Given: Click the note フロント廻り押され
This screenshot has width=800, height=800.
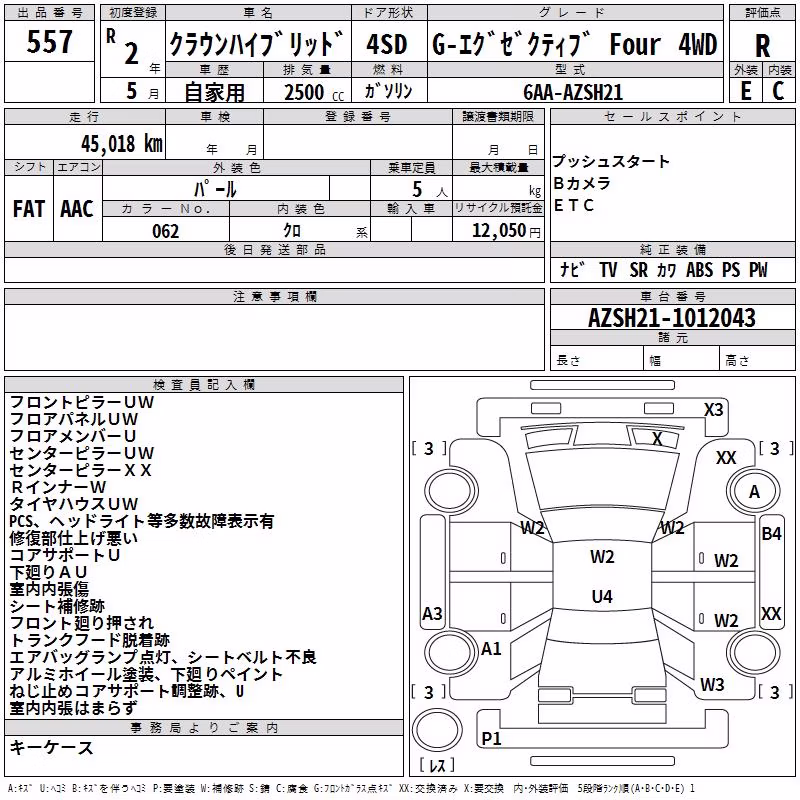Looking at the screenshot, I should (82, 623).
